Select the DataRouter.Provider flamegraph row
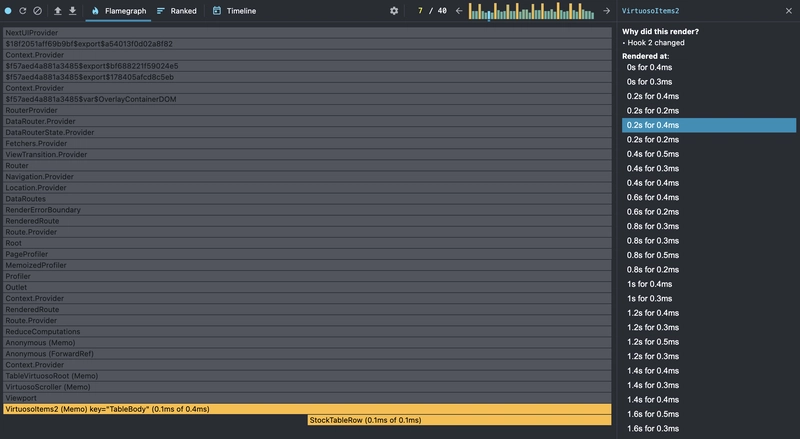The height and width of the screenshot is (439, 800). click(x=307, y=121)
